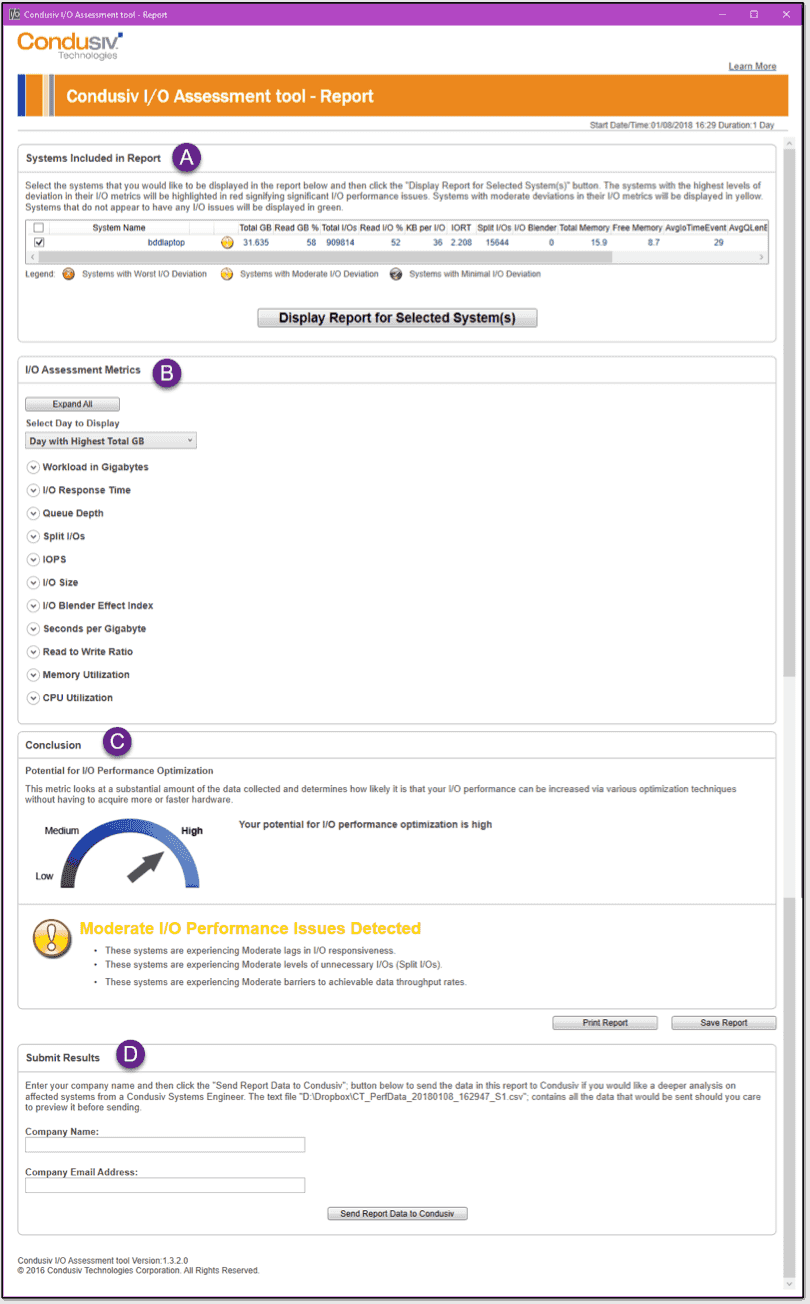Click the table's scroll-right arrow

[x=762, y=256]
